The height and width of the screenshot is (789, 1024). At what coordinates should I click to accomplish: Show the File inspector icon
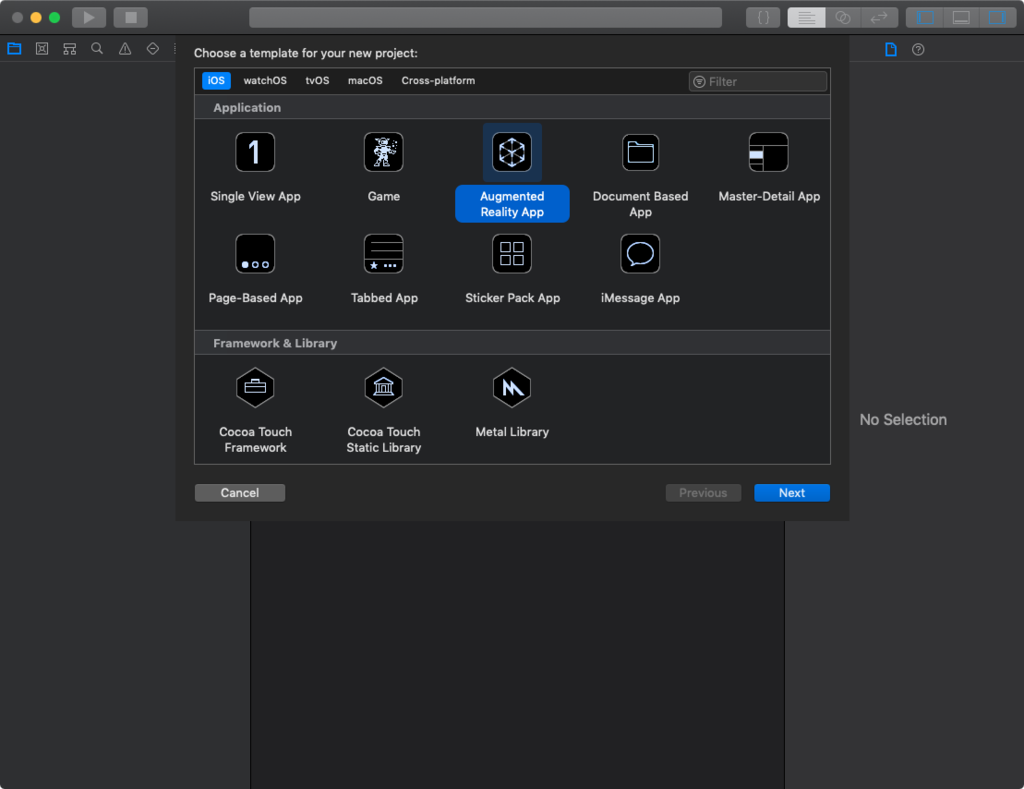pyautogui.click(x=891, y=49)
